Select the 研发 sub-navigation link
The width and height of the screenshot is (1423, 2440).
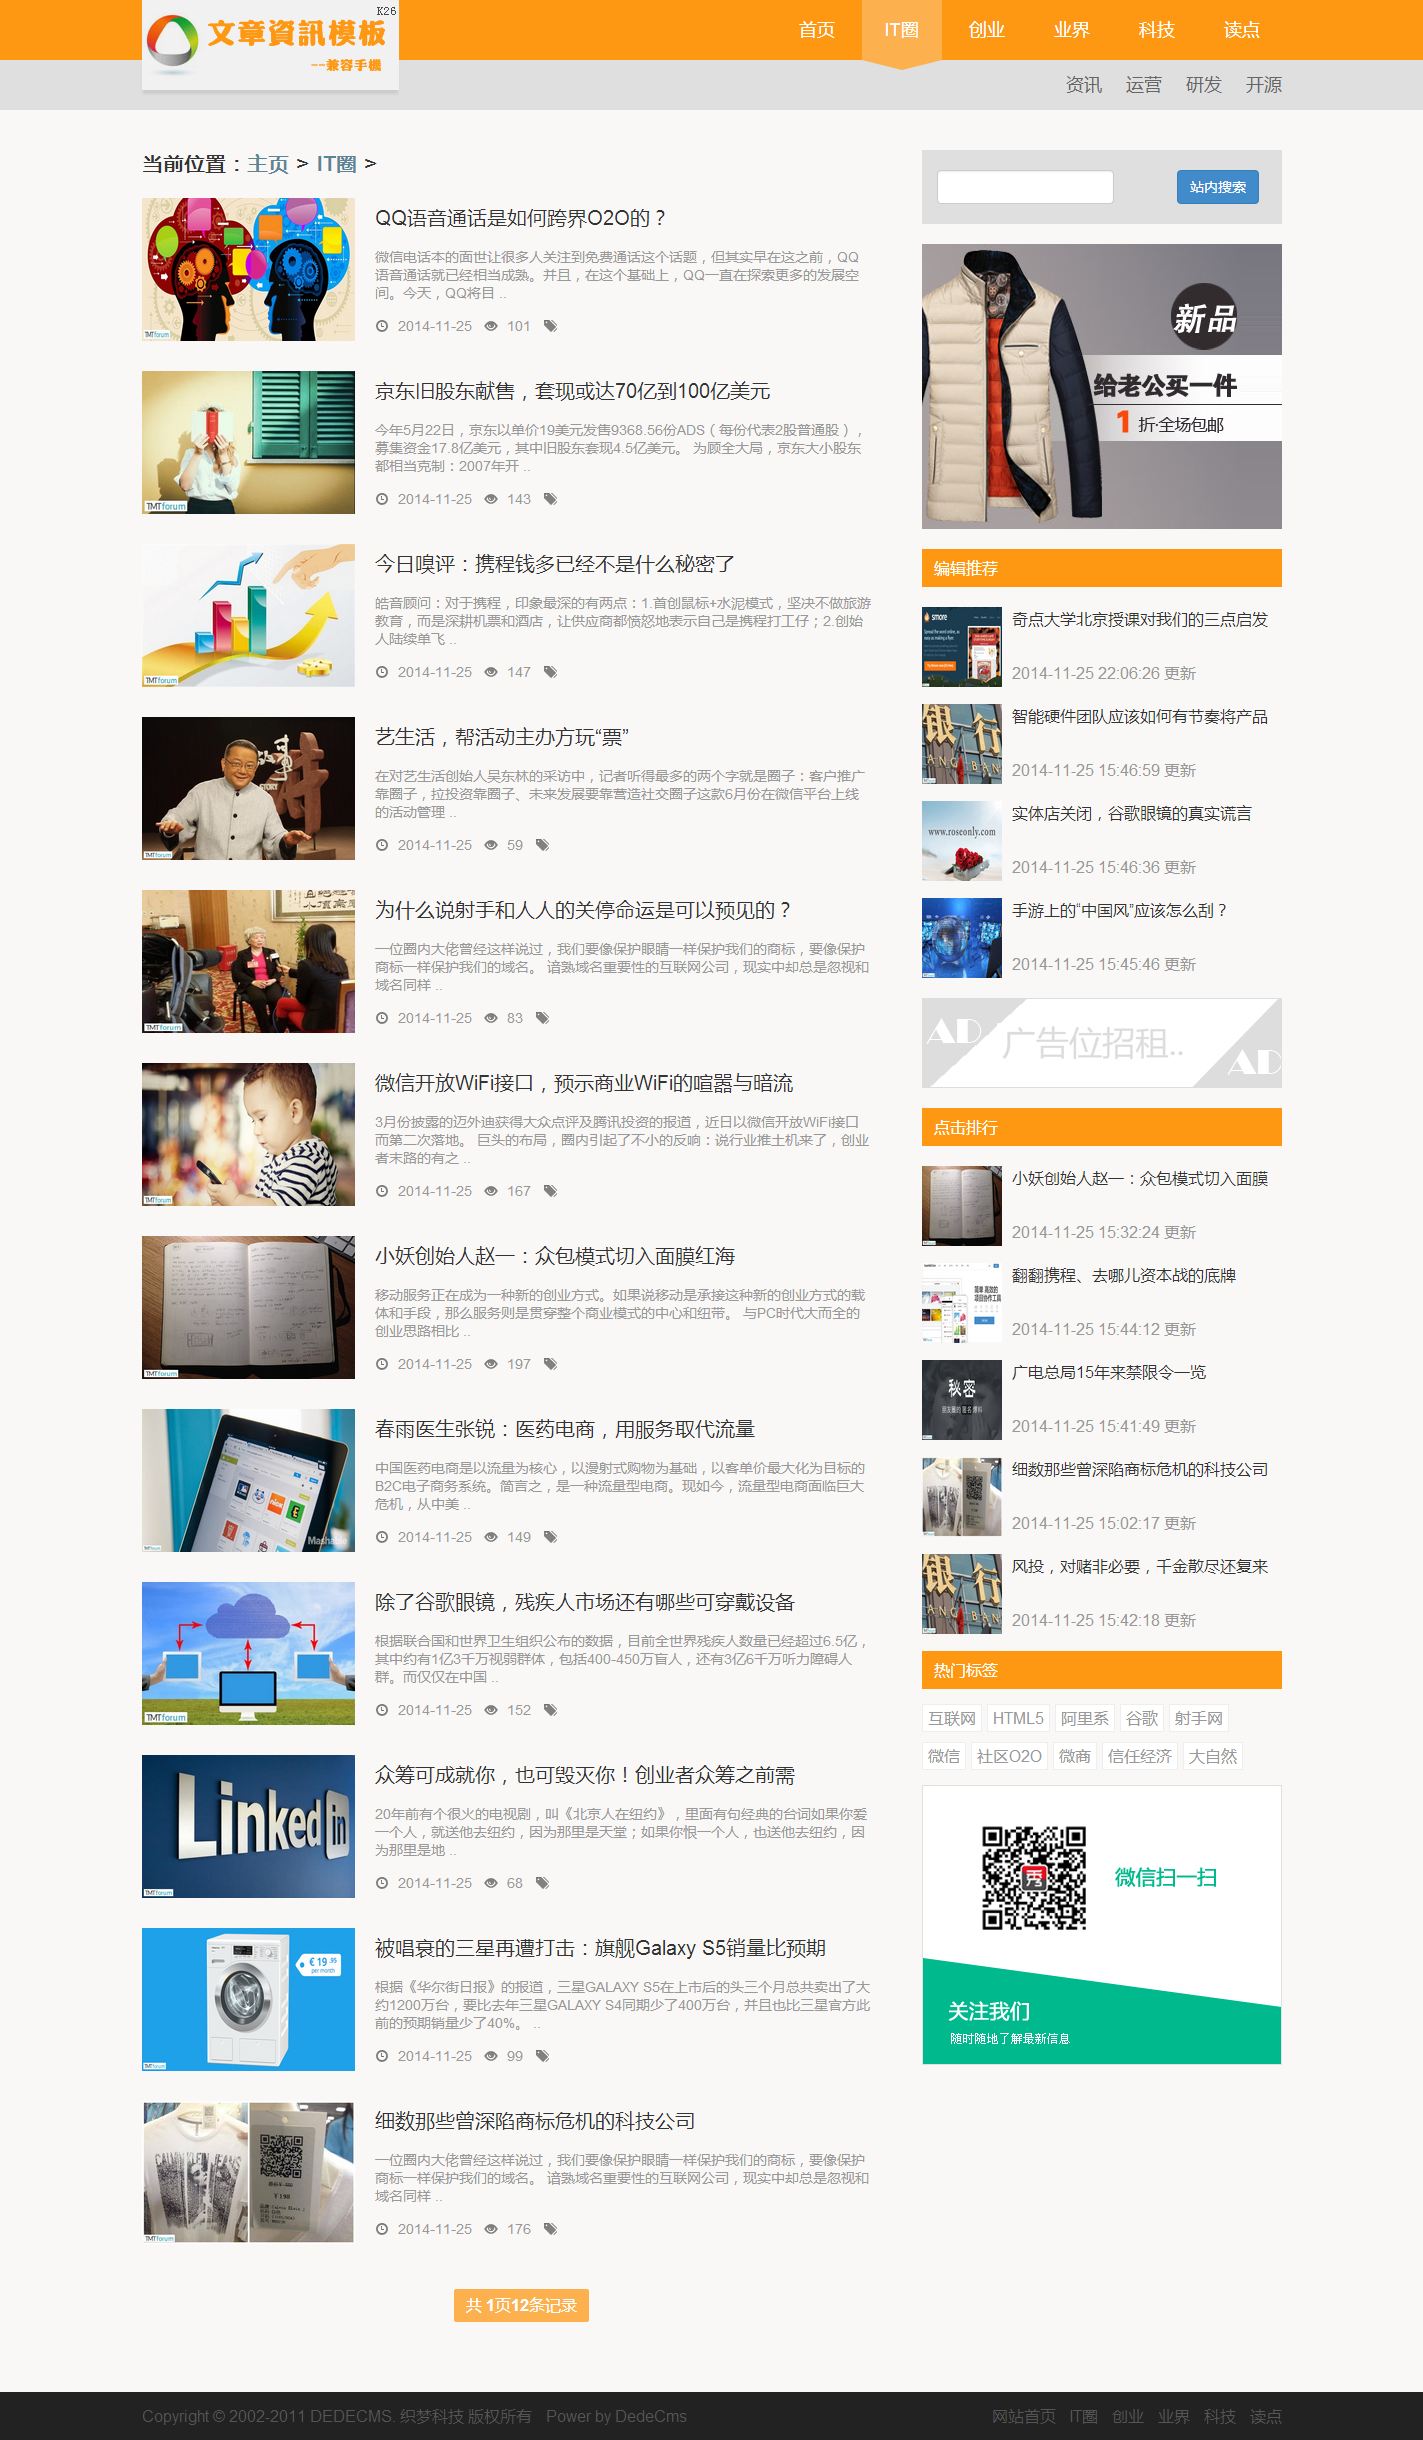(x=1203, y=85)
